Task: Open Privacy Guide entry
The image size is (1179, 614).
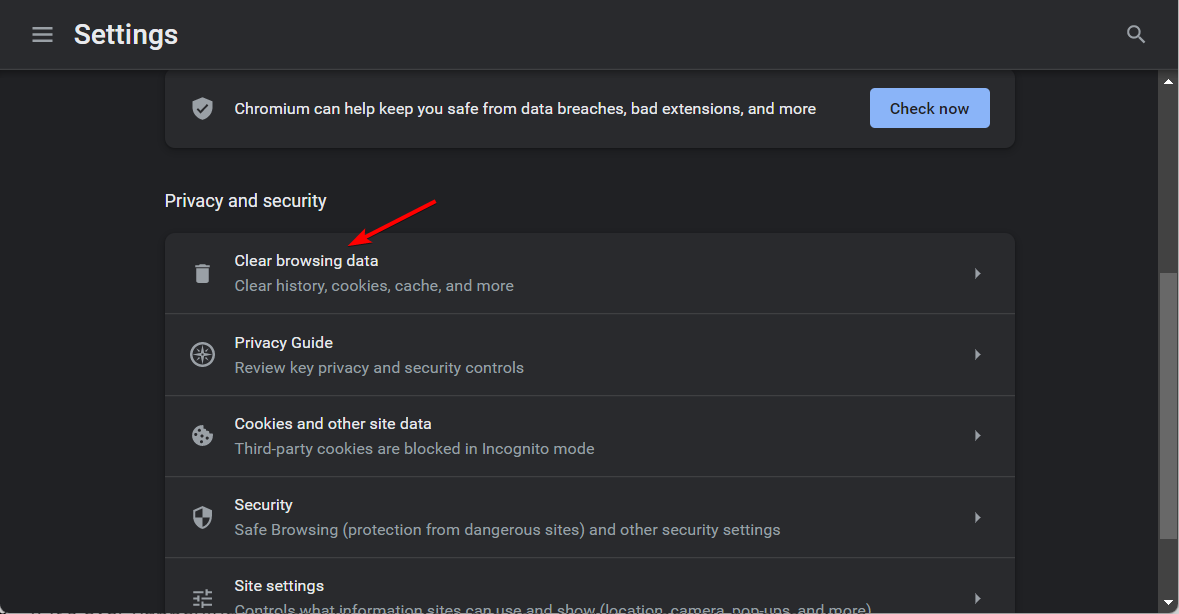Action: [x=590, y=355]
